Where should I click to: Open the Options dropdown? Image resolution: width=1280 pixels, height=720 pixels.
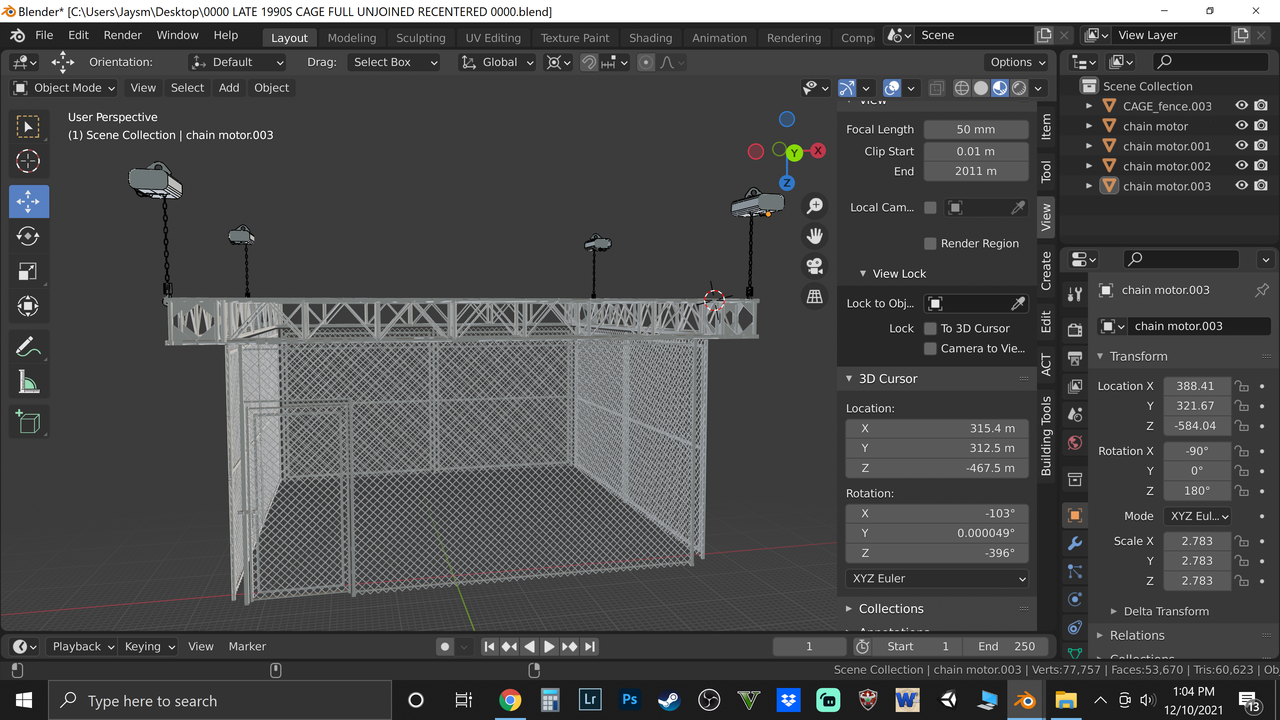click(1017, 62)
